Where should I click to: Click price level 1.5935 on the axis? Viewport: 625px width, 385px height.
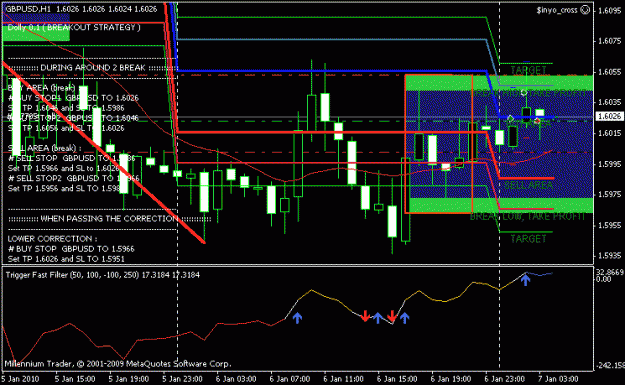pos(610,255)
